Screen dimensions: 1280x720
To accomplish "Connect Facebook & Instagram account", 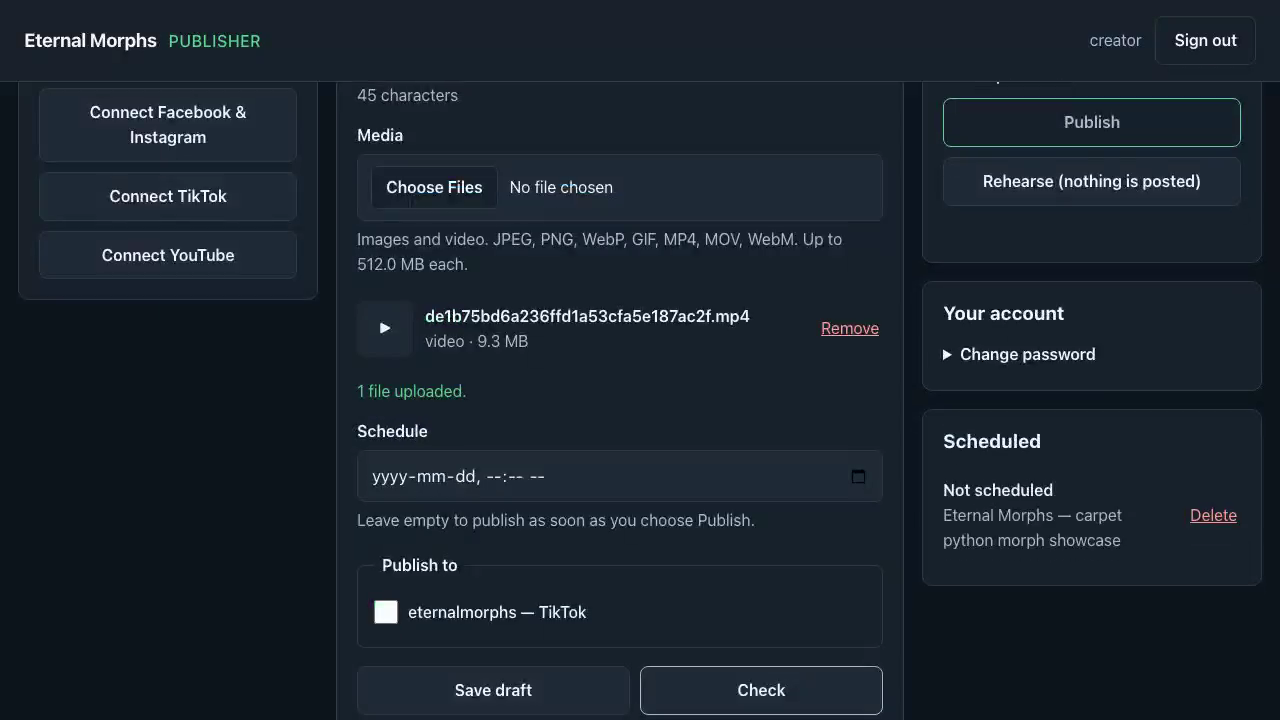I will tap(168, 125).
